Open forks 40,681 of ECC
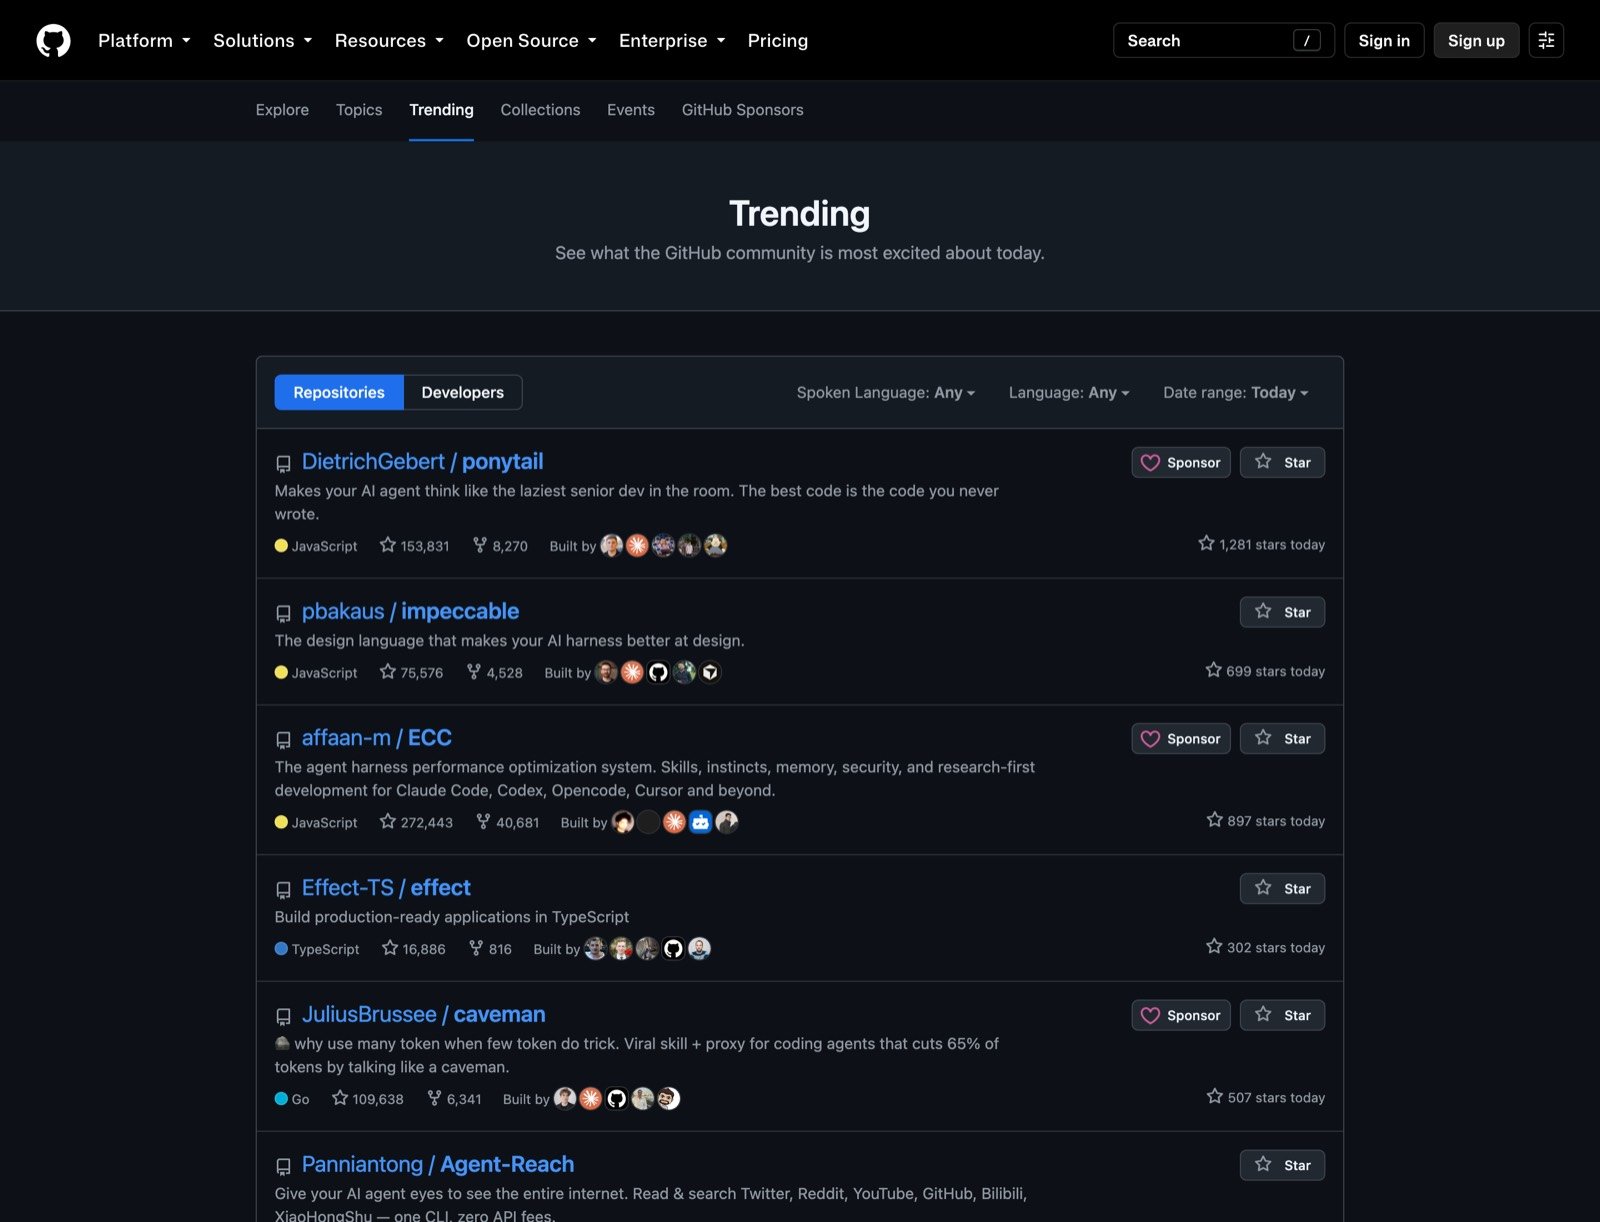This screenshot has height=1222, width=1600. point(507,822)
